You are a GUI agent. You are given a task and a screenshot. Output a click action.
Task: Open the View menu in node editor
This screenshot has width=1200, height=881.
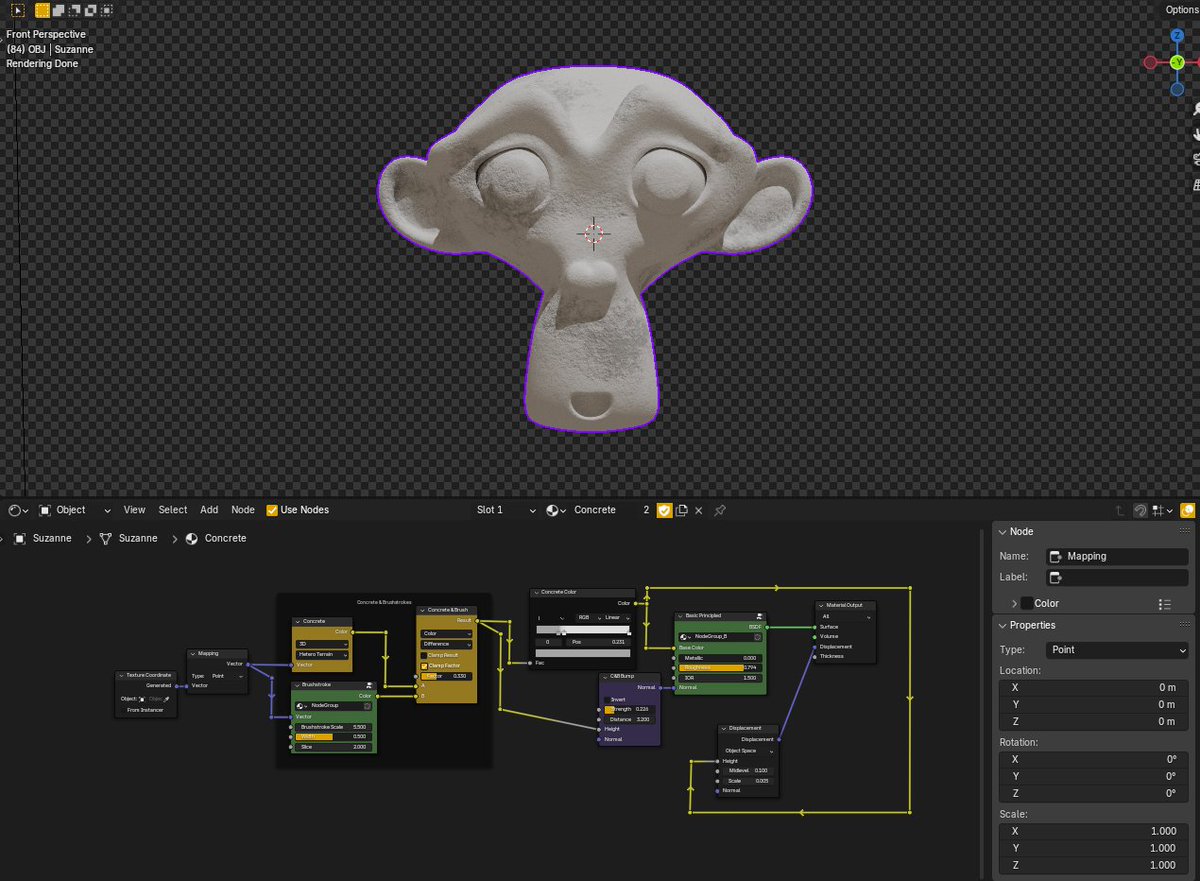134,510
